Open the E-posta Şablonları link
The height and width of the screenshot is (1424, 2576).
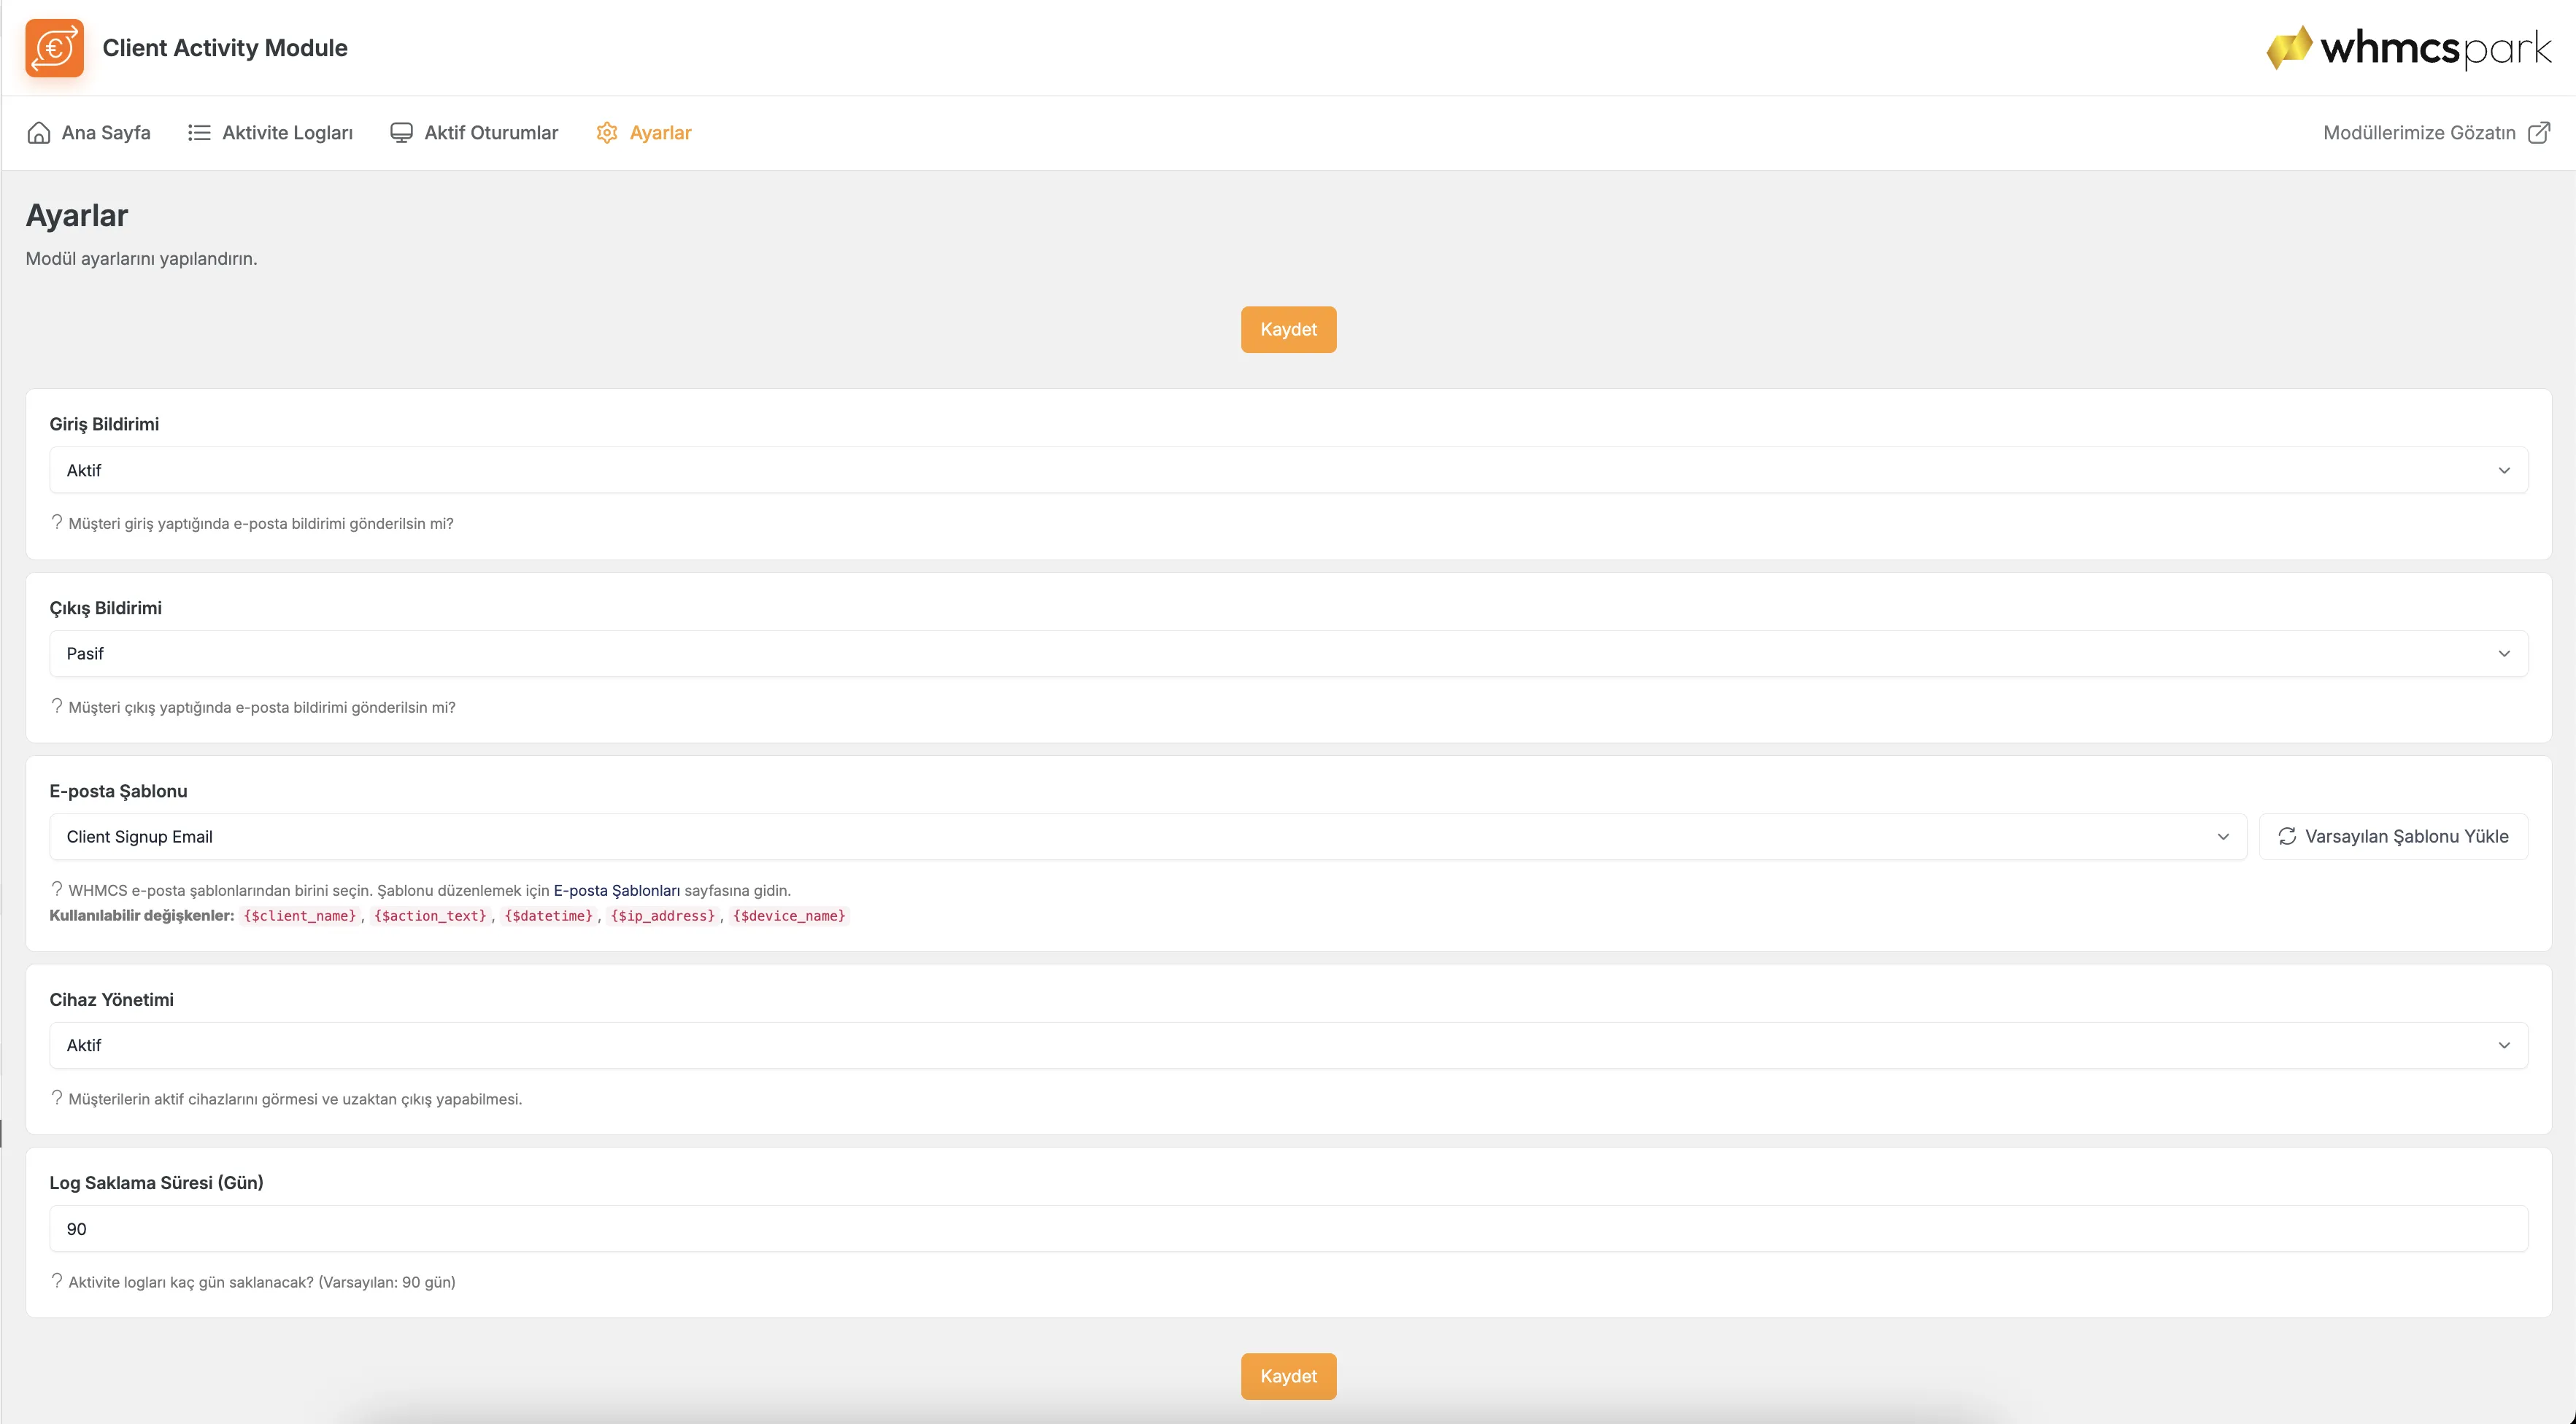616,890
